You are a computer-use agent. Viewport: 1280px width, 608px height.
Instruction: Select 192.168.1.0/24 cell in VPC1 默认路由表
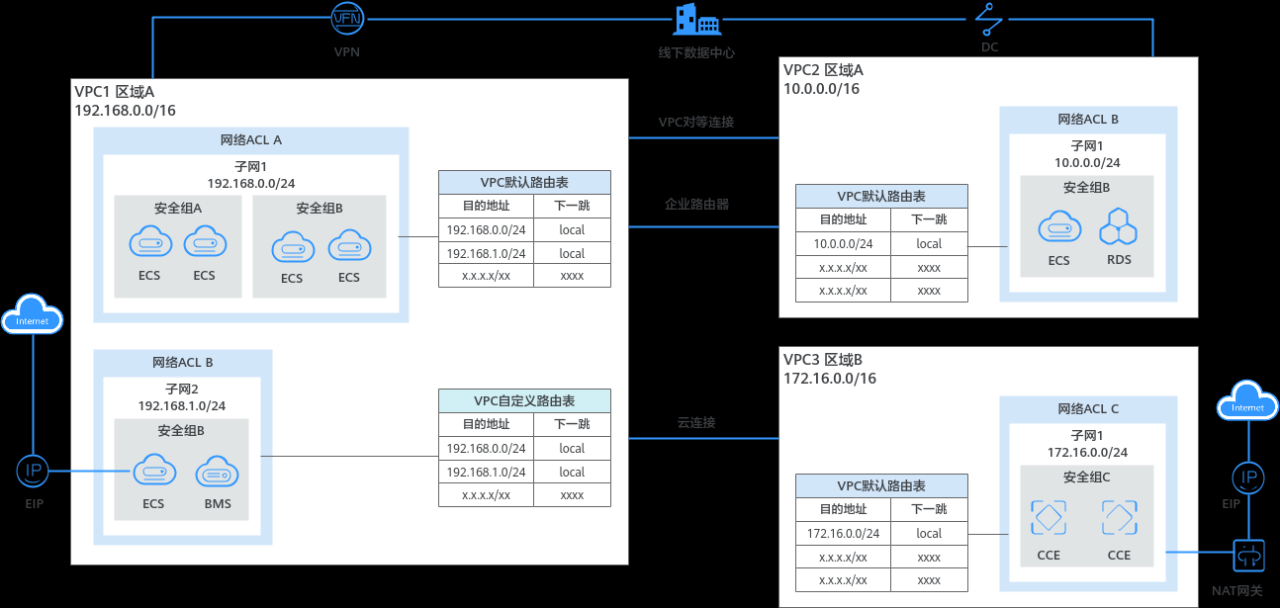click(486, 254)
